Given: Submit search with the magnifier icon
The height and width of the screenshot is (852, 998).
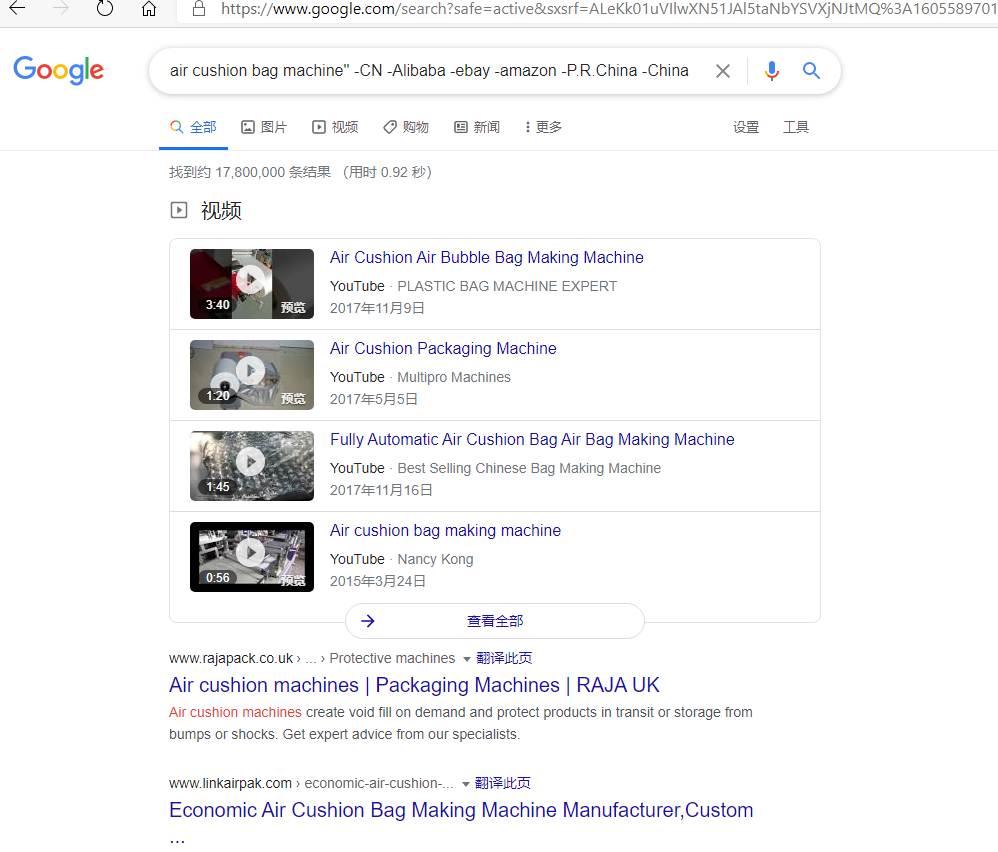Looking at the screenshot, I should click(x=811, y=71).
